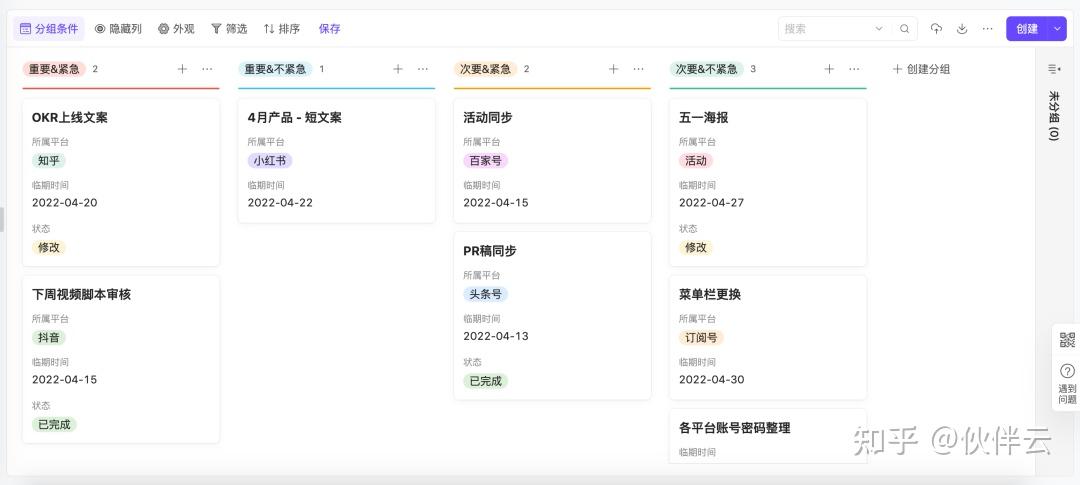The width and height of the screenshot is (1080, 485).
Task: Focus the 搜索 search input field
Action: click(x=825, y=29)
